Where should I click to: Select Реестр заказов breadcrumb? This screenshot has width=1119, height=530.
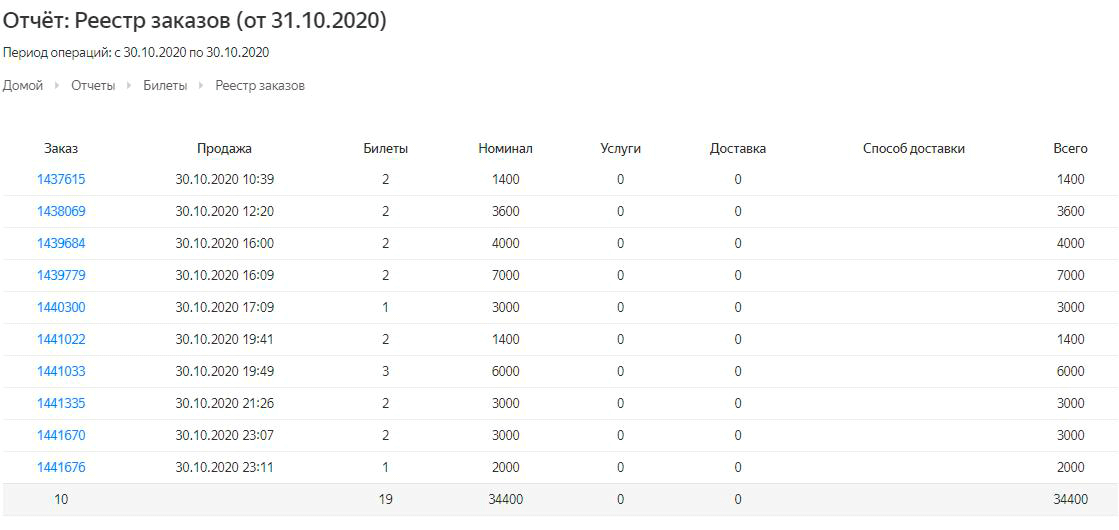pos(260,86)
